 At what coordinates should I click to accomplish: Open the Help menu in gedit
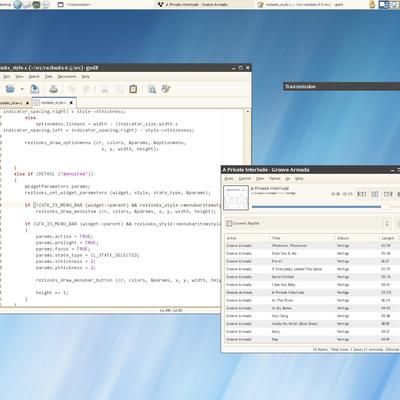pos(86,77)
